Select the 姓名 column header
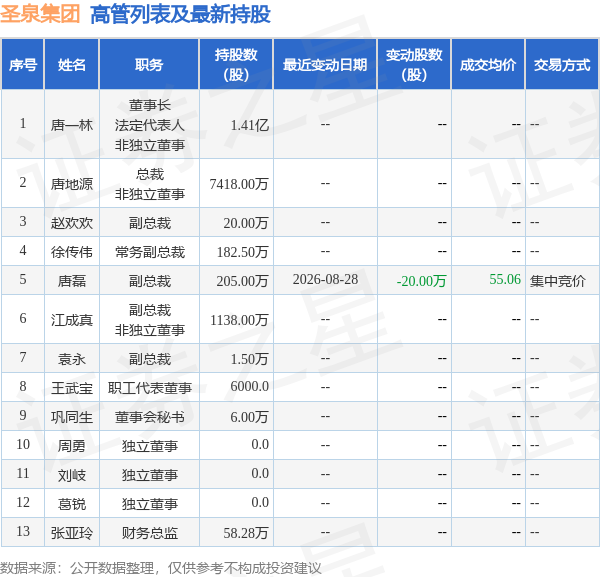This screenshot has width=600, height=577. (72, 65)
